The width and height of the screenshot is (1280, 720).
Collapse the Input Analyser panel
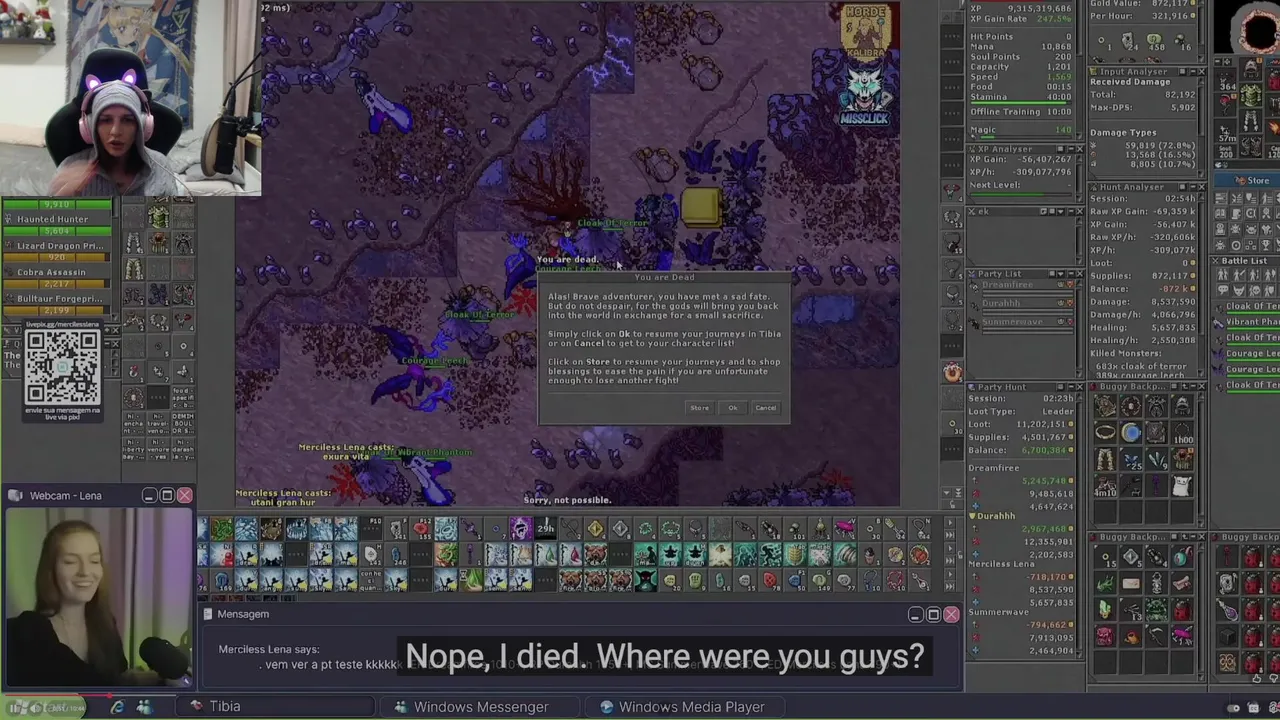[x=1191, y=72]
